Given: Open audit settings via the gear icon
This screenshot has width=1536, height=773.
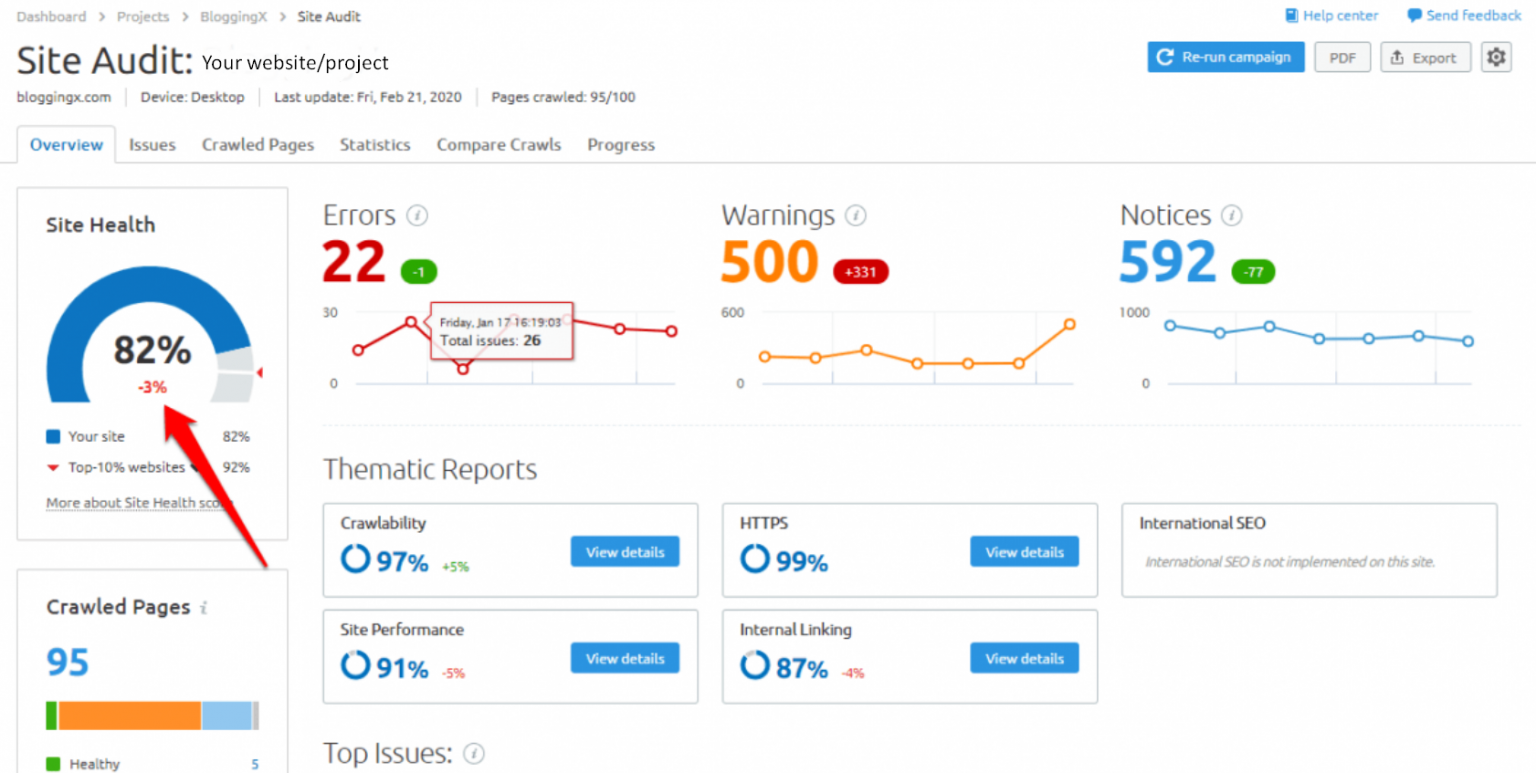Looking at the screenshot, I should tap(1496, 57).
